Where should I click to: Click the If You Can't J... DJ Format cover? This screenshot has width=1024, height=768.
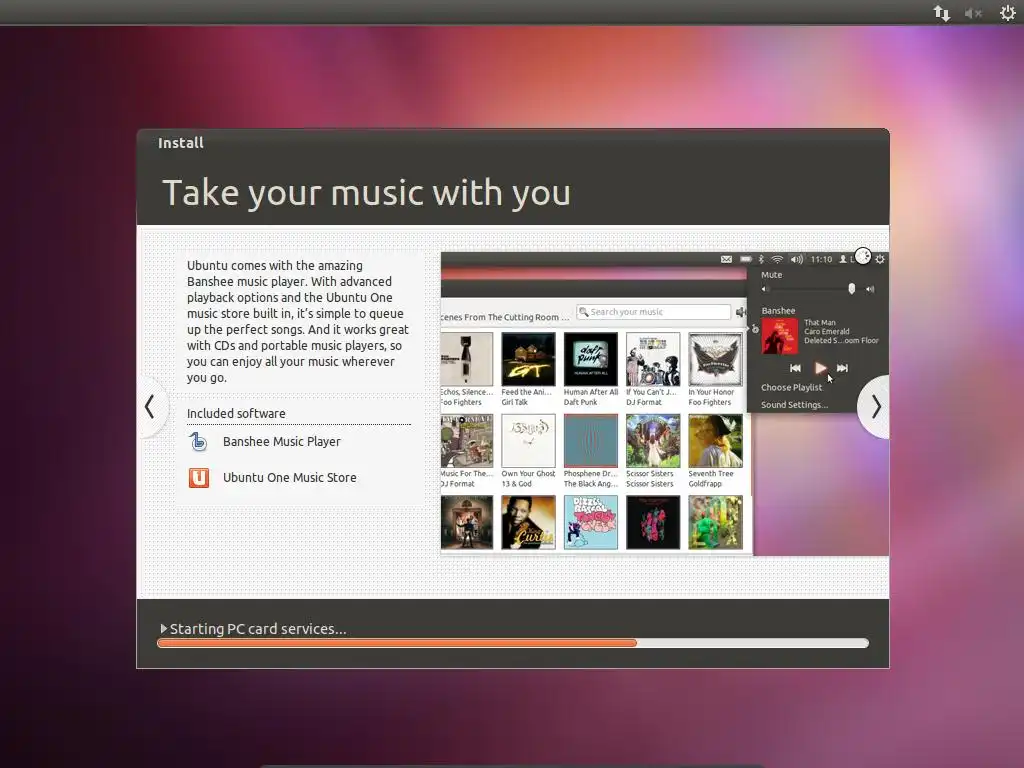click(x=652, y=359)
